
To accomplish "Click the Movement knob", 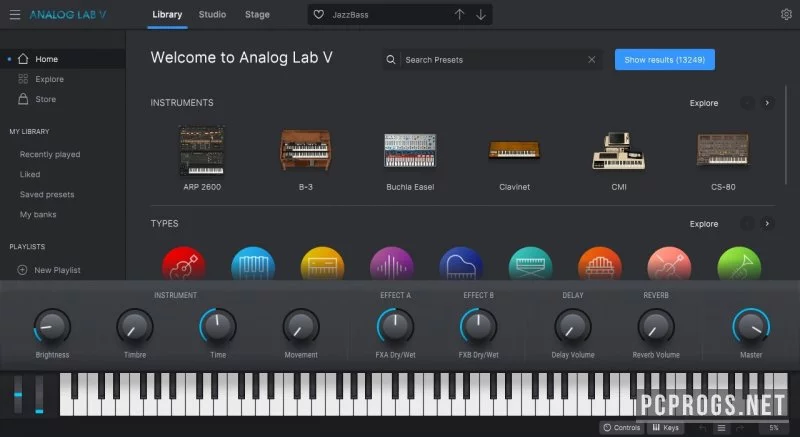I will [x=301, y=326].
